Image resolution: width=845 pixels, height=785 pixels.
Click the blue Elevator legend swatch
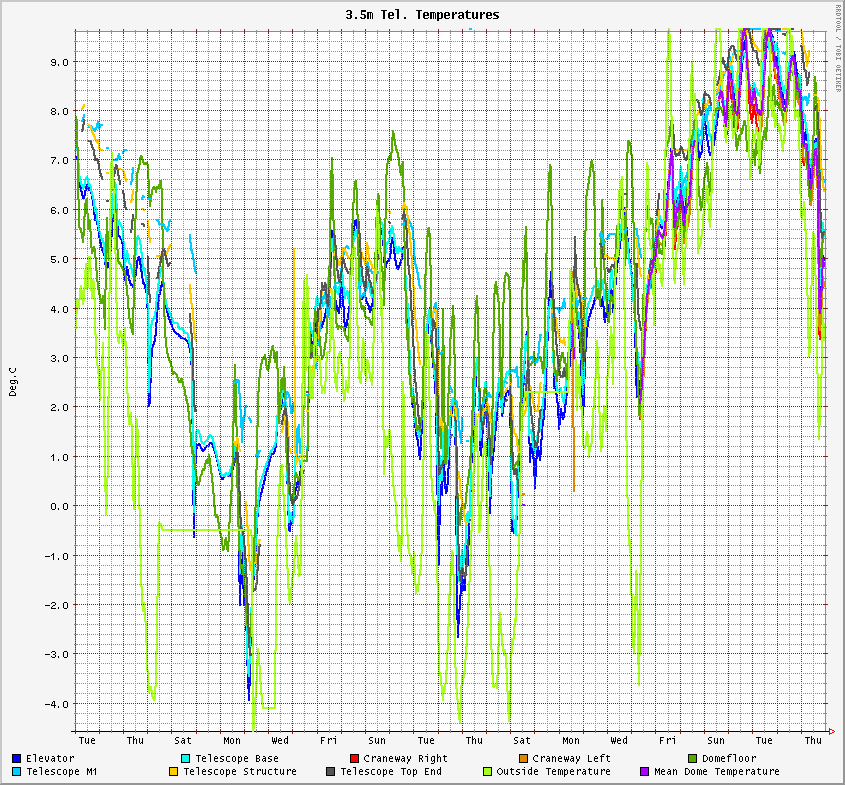pos(17,759)
